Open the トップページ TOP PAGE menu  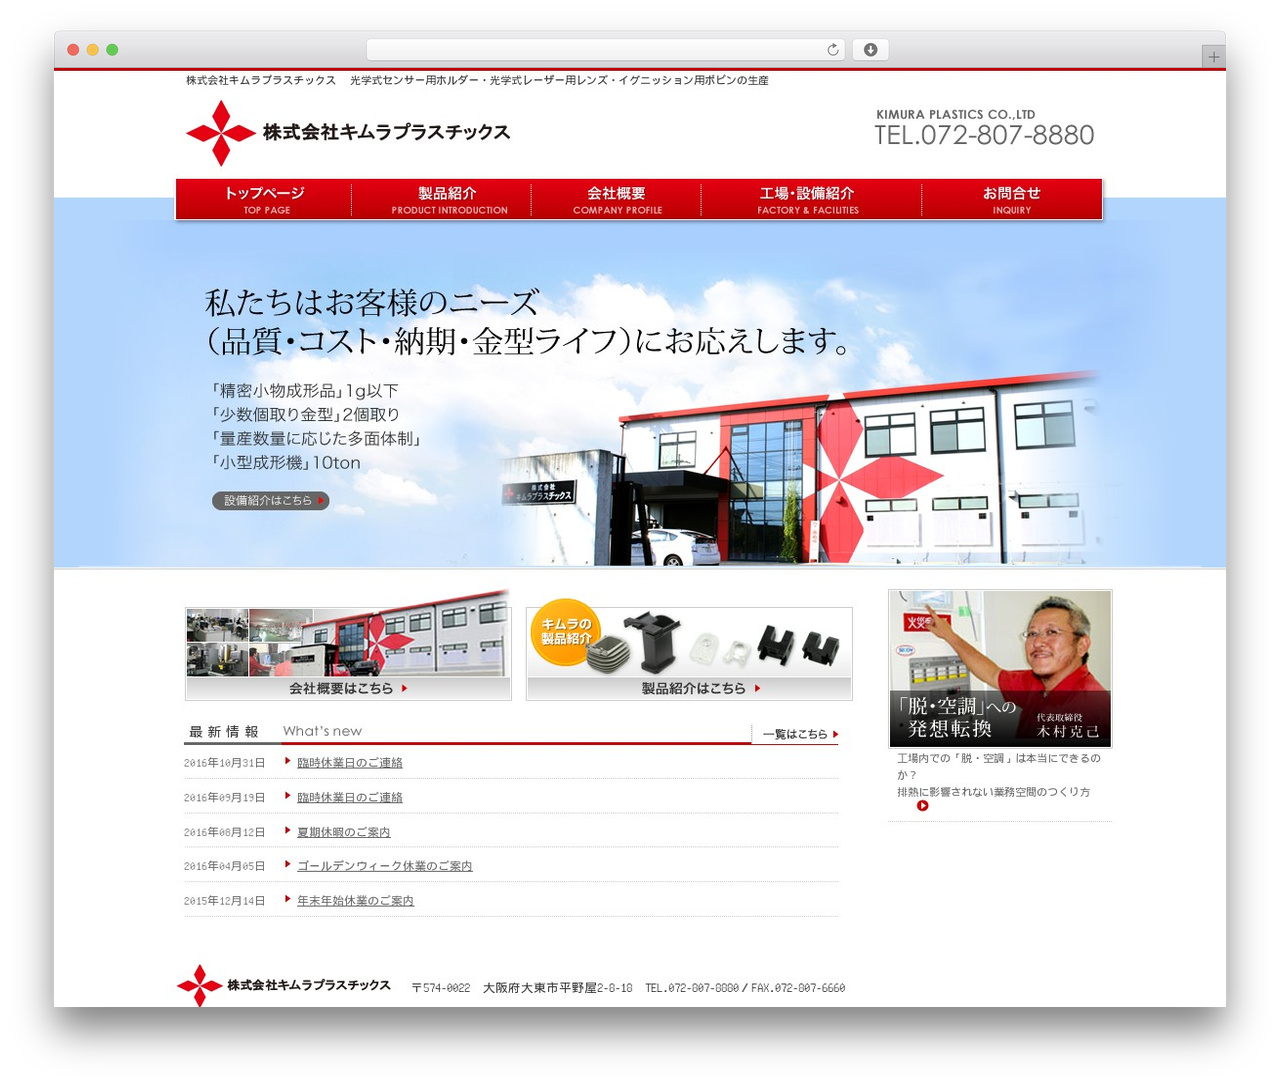click(265, 199)
